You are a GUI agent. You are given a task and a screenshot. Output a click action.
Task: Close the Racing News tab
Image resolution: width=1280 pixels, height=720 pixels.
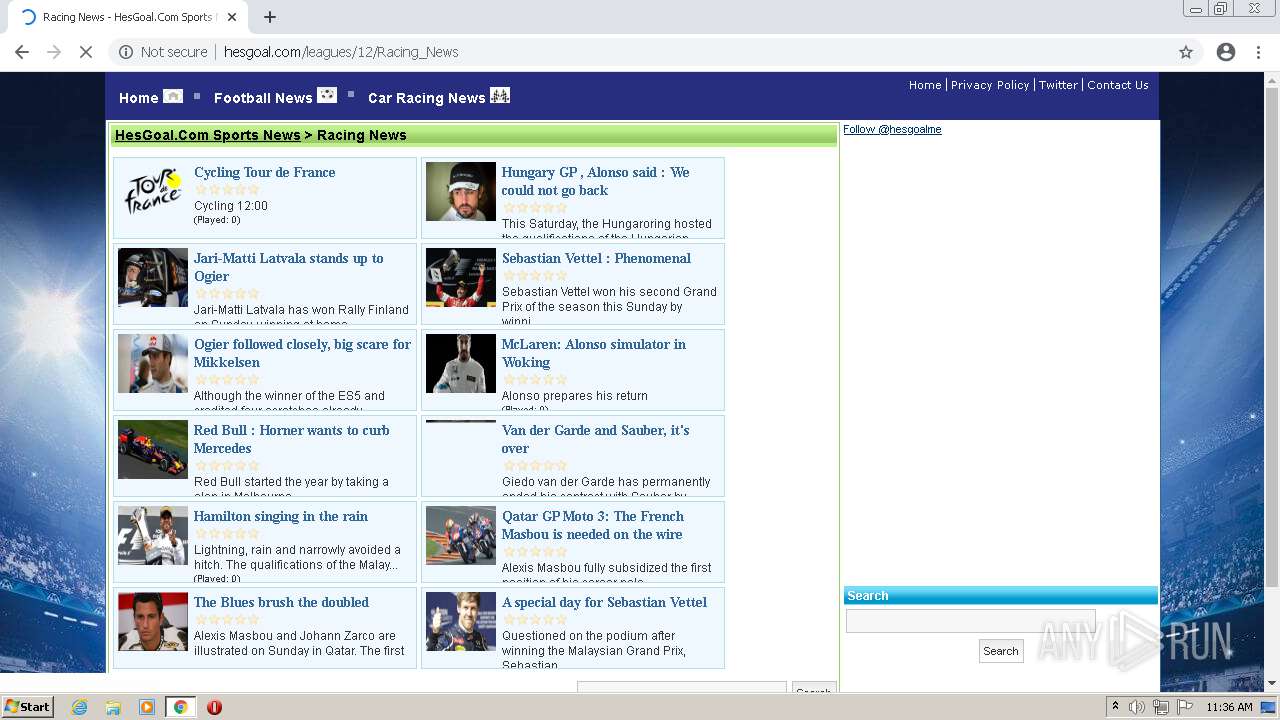pos(232,17)
